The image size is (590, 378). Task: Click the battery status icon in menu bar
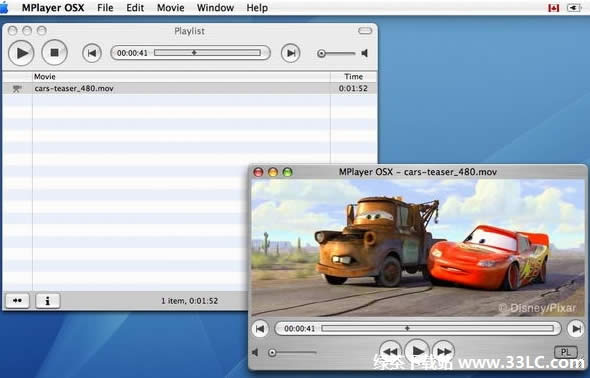pyautogui.click(x=574, y=8)
